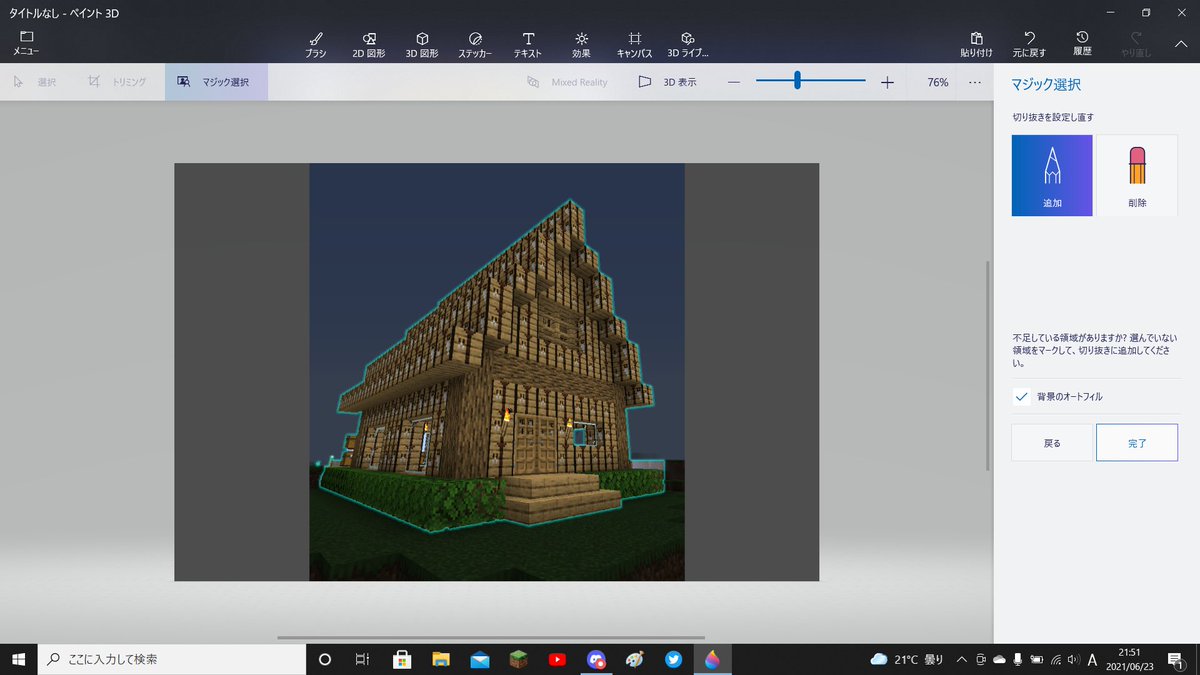
Task: Click the Paint 3D taskbar icon
Action: coord(712,659)
